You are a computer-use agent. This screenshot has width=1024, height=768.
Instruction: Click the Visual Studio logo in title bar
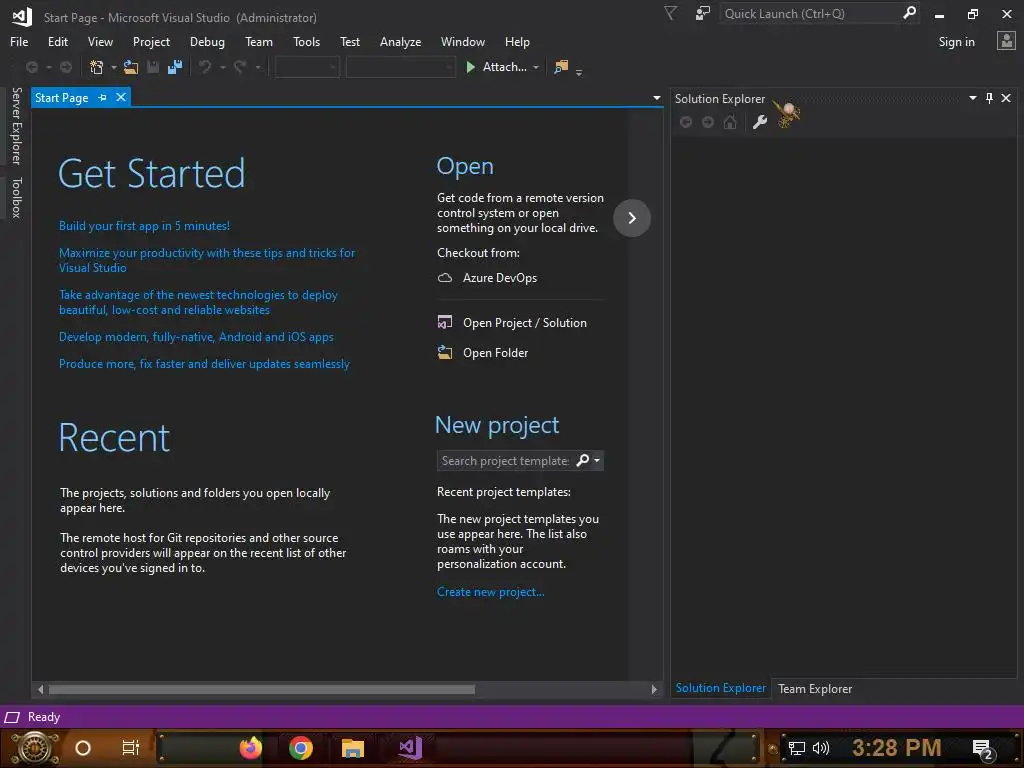click(22, 17)
